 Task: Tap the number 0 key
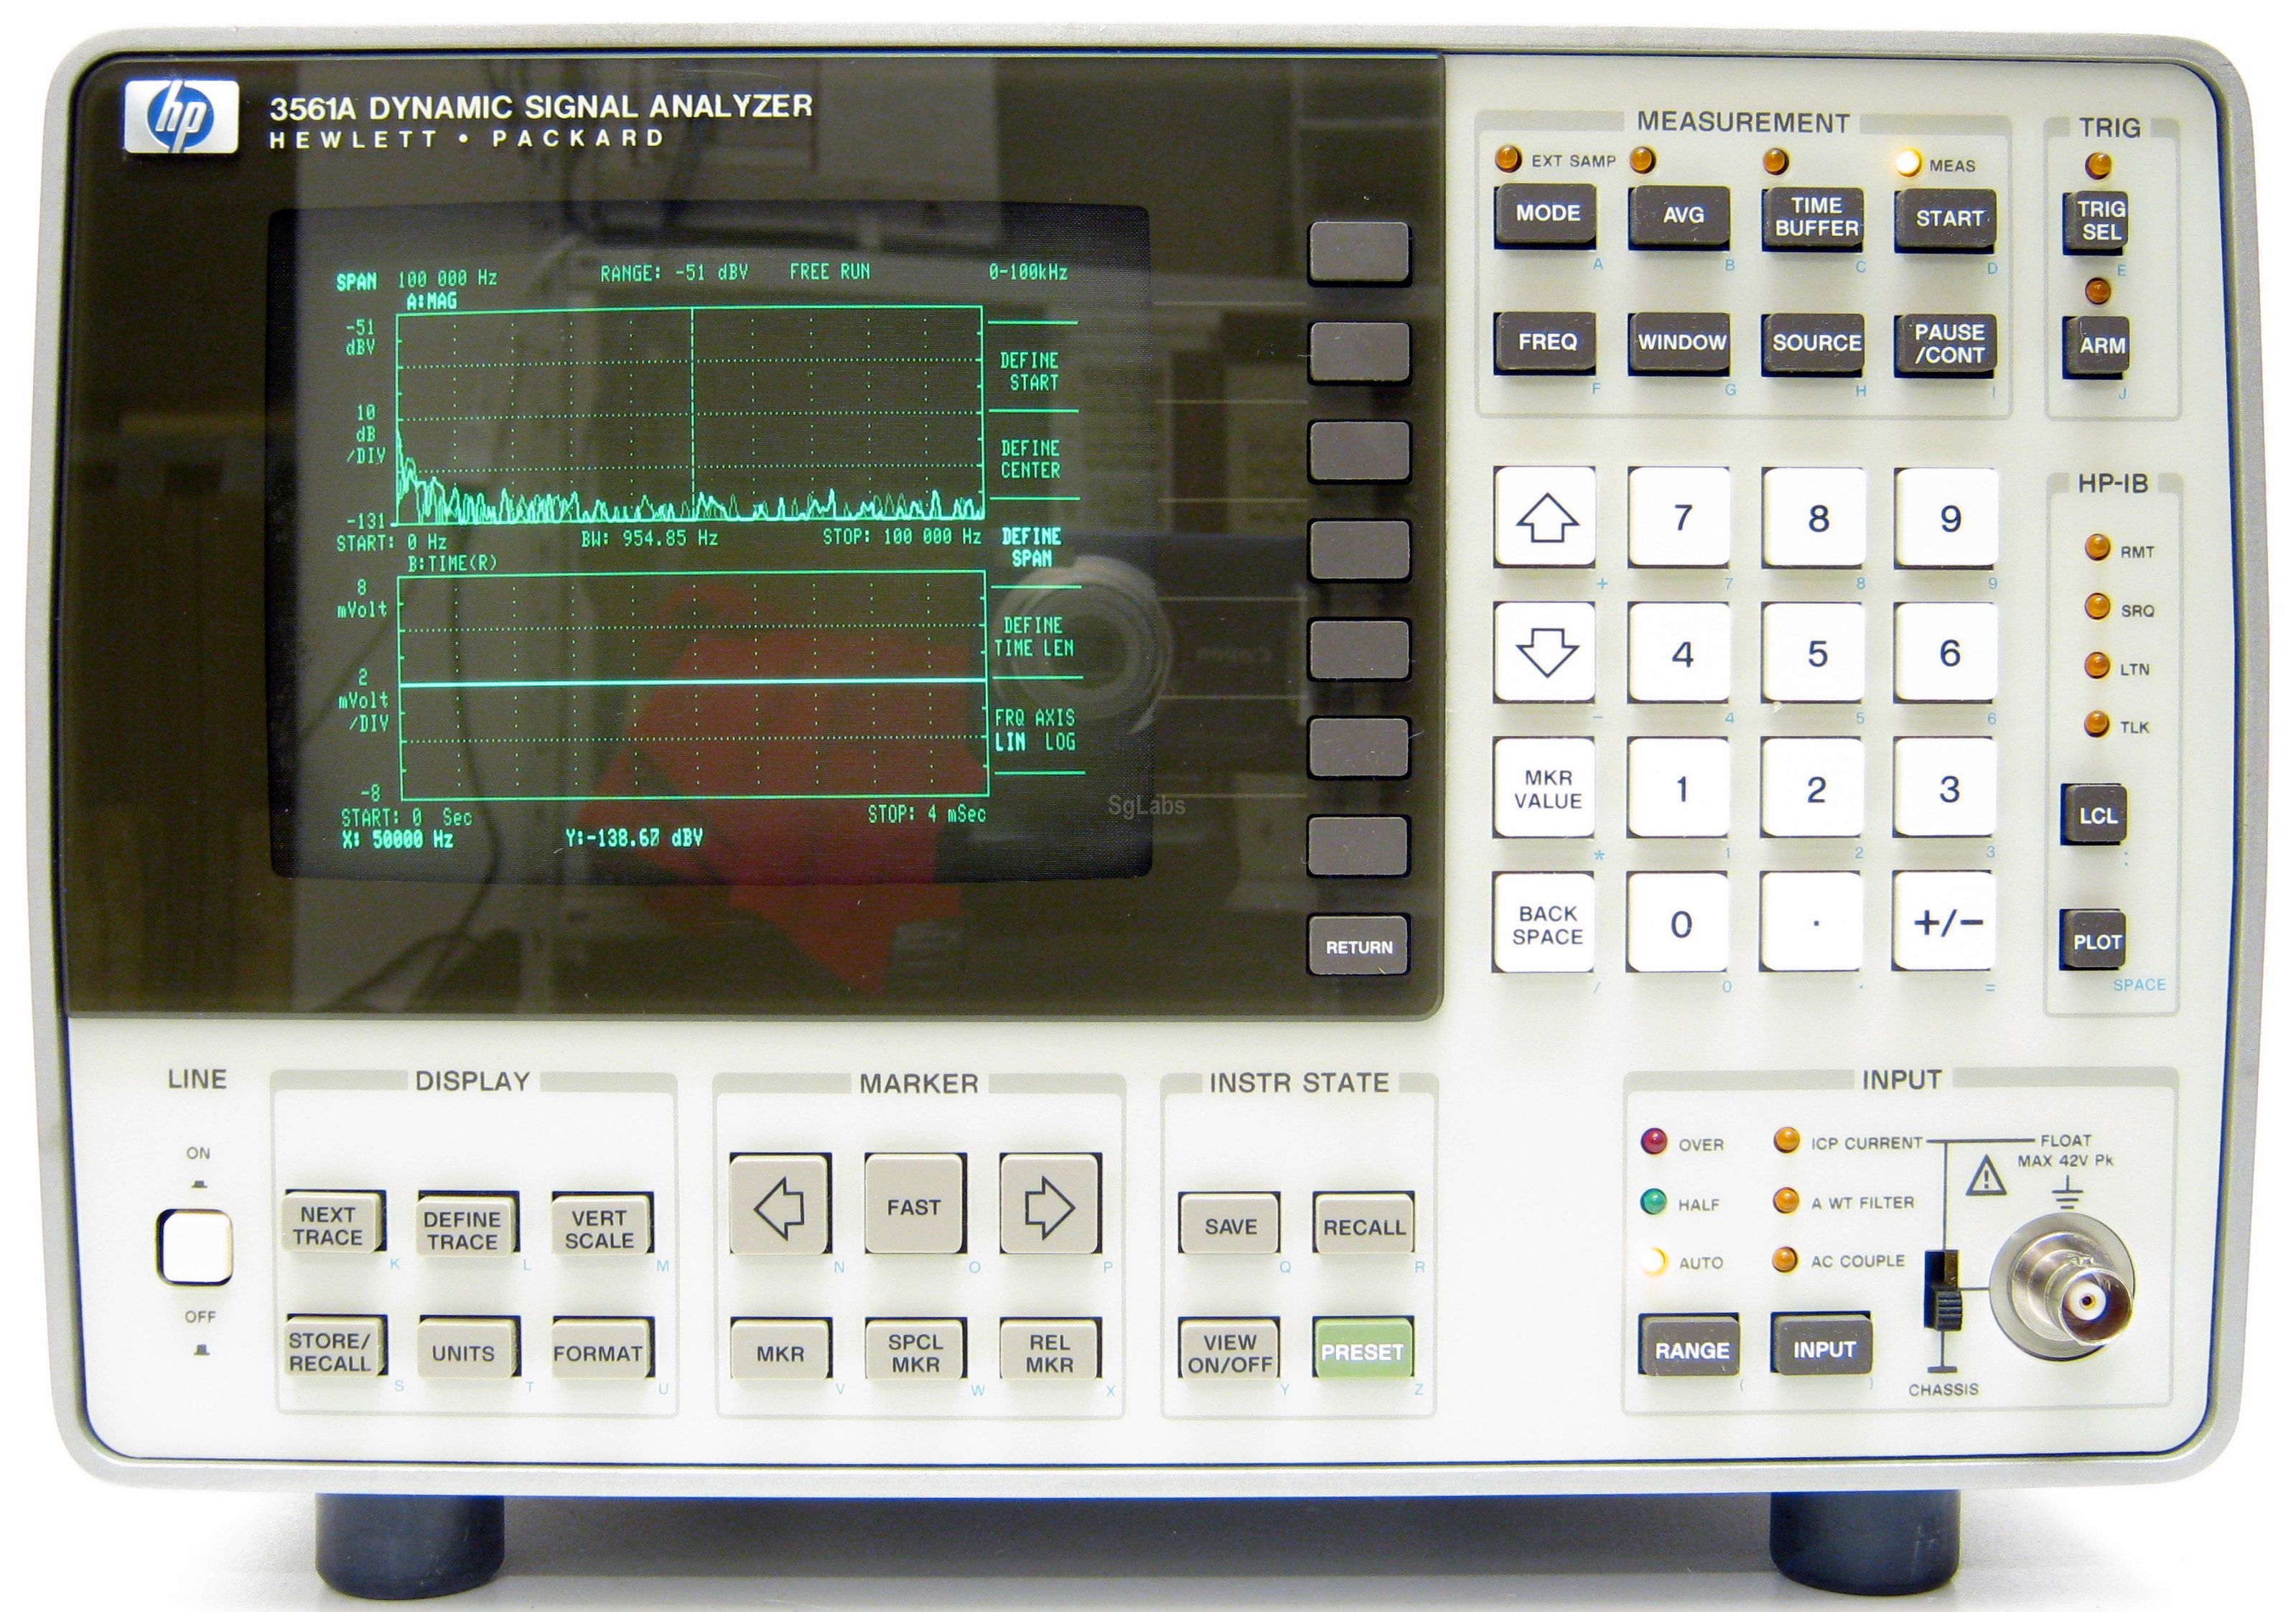pos(1679,922)
